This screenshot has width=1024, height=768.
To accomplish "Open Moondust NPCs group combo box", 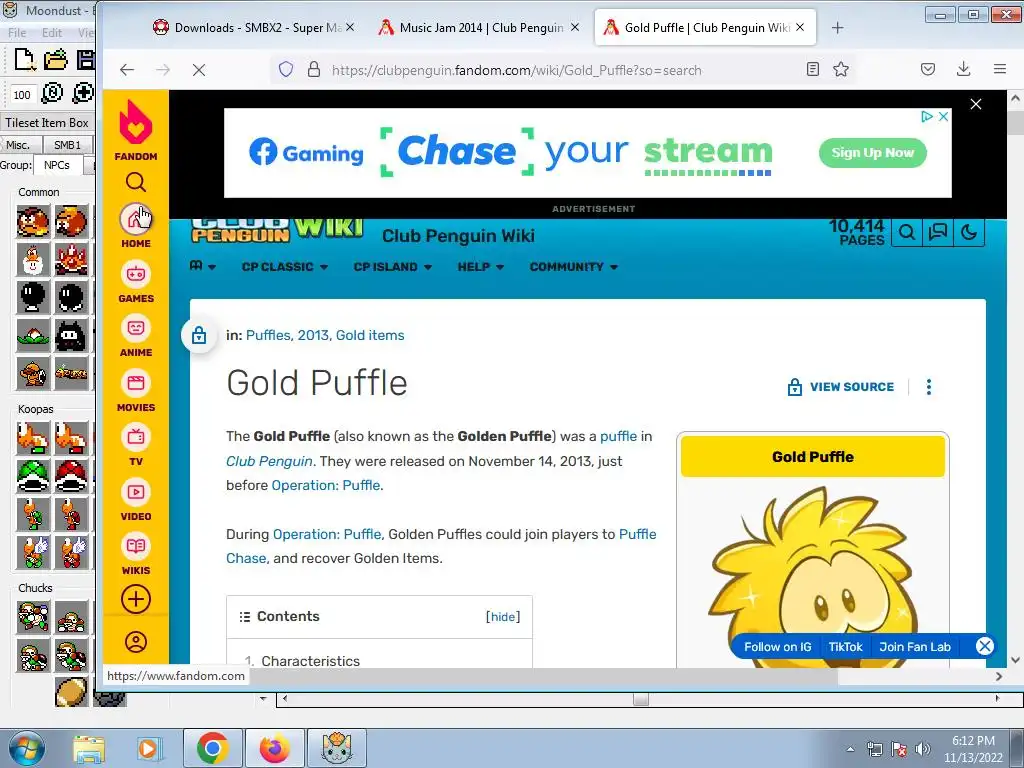I will [x=59, y=165].
